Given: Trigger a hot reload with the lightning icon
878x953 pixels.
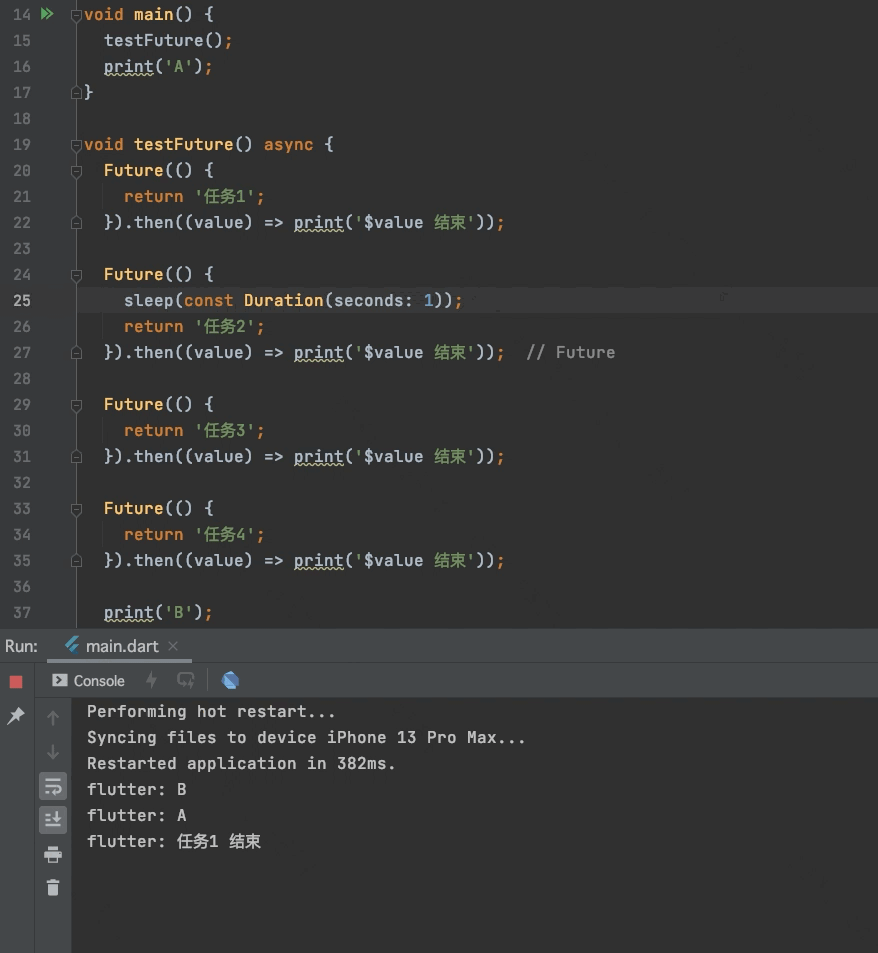Looking at the screenshot, I should [149, 680].
